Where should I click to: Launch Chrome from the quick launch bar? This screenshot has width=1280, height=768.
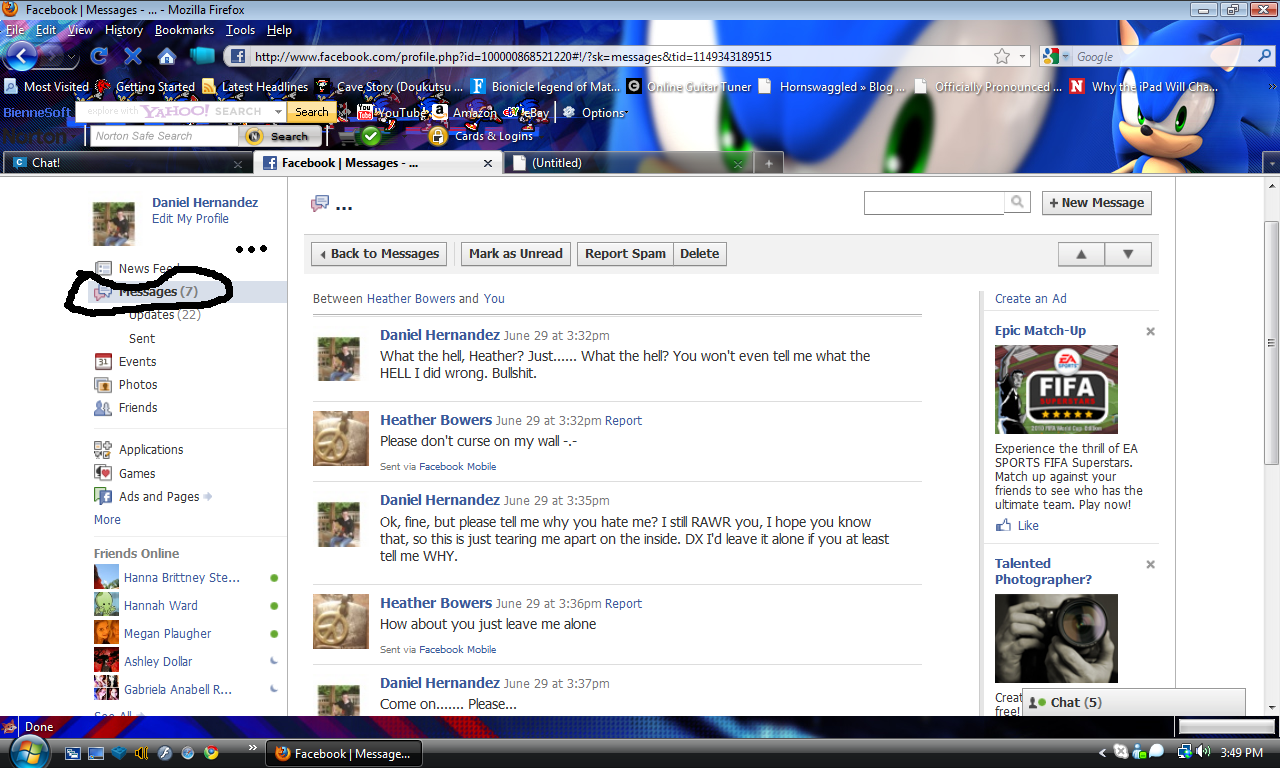(x=211, y=752)
